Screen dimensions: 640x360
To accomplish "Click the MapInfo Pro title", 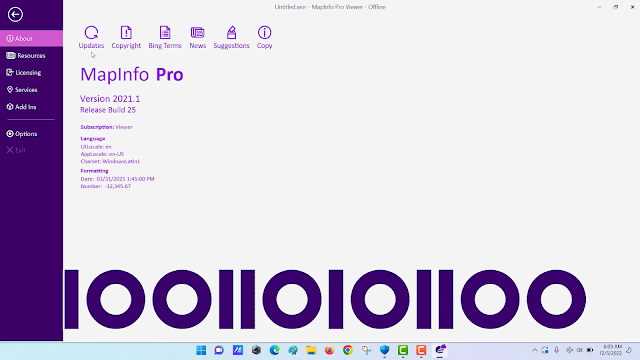I will [x=132, y=75].
